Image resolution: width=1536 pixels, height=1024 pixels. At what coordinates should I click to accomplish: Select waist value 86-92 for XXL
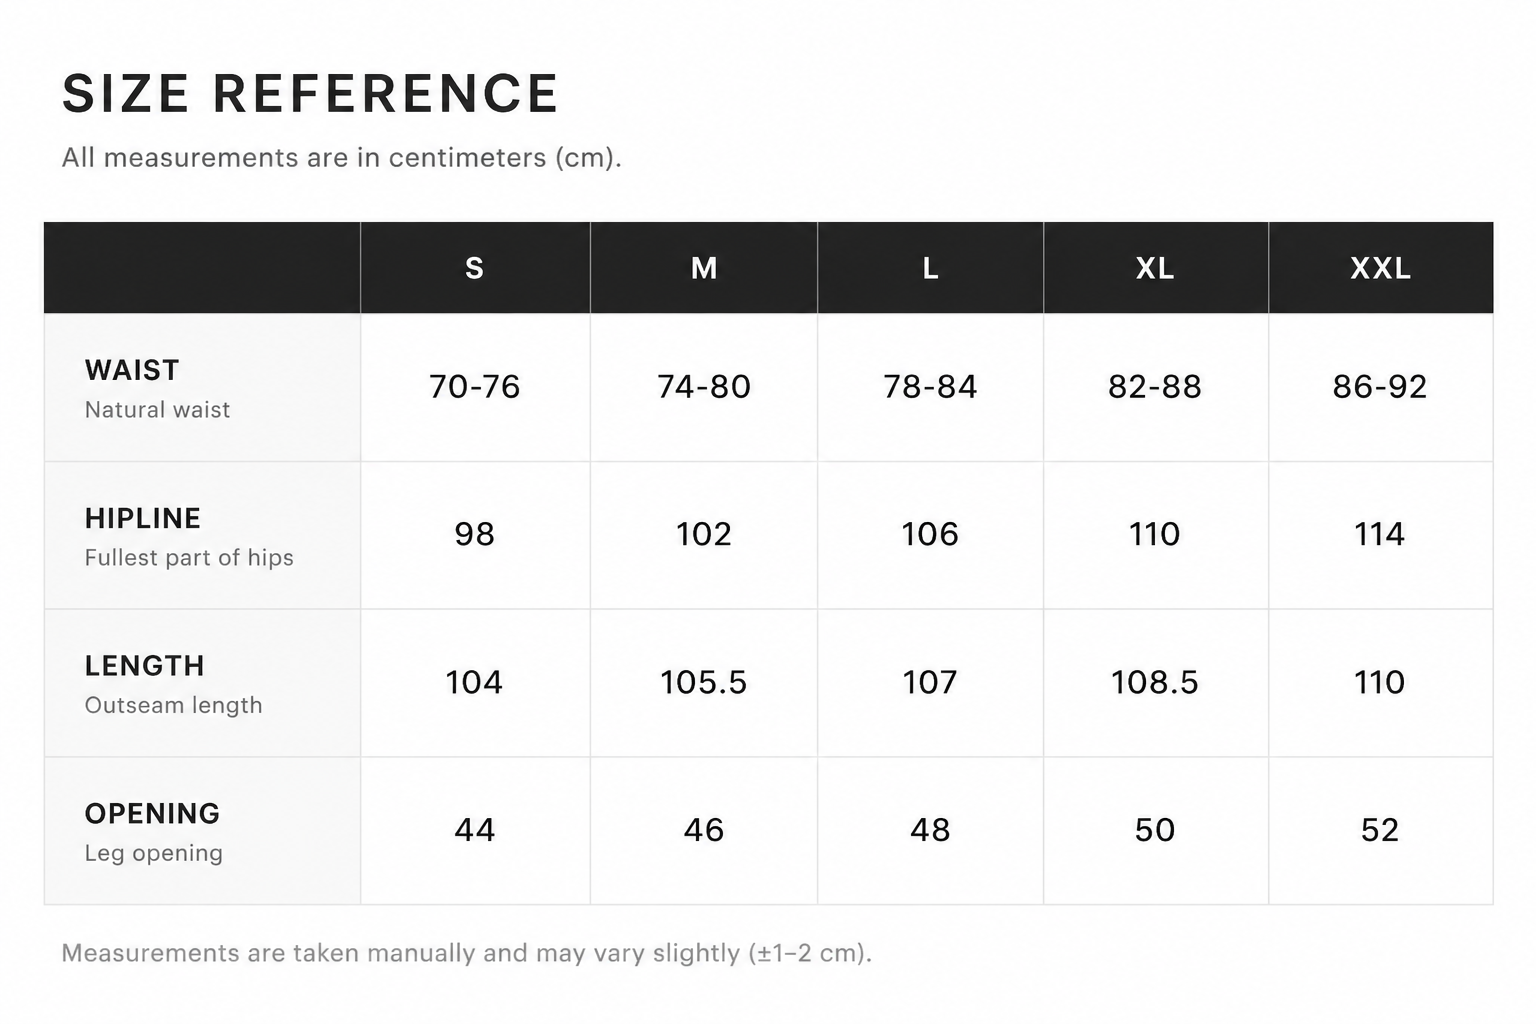(1380, 387)
